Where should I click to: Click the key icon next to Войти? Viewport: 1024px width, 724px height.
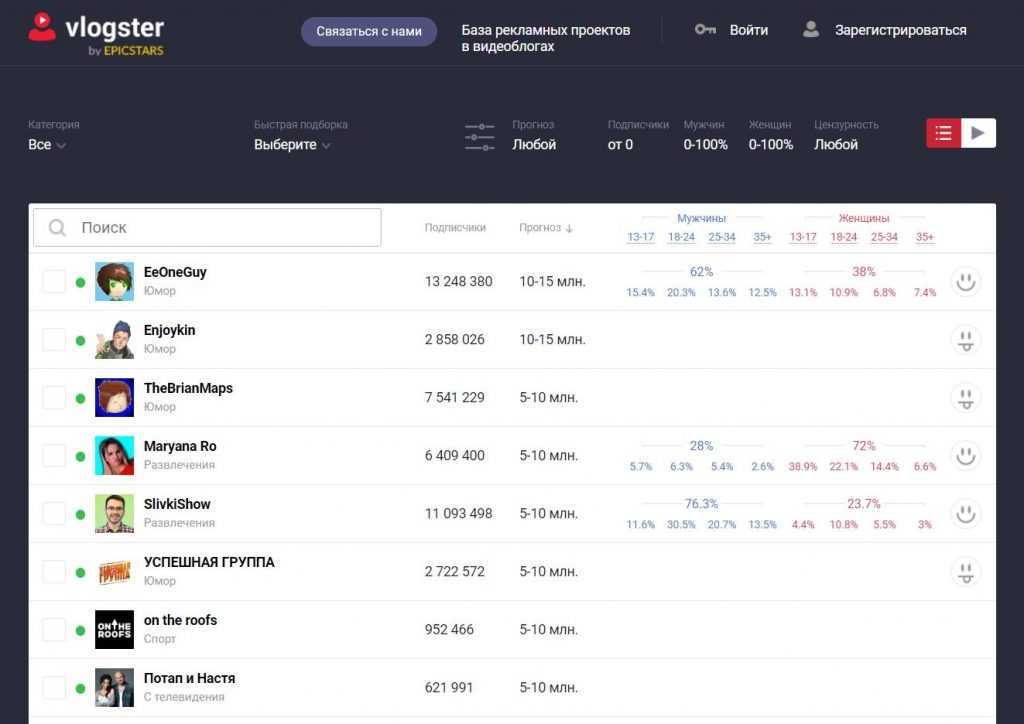[x=705, y=30]
